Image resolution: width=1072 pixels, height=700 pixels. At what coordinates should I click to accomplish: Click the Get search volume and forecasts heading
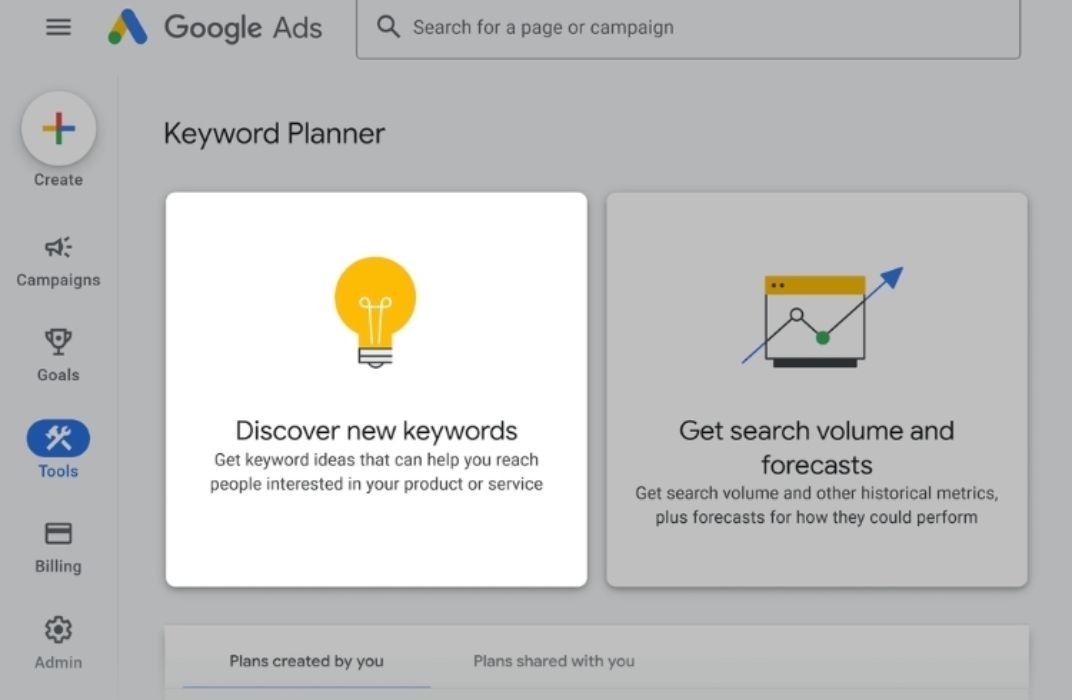(x=816, y=447)
